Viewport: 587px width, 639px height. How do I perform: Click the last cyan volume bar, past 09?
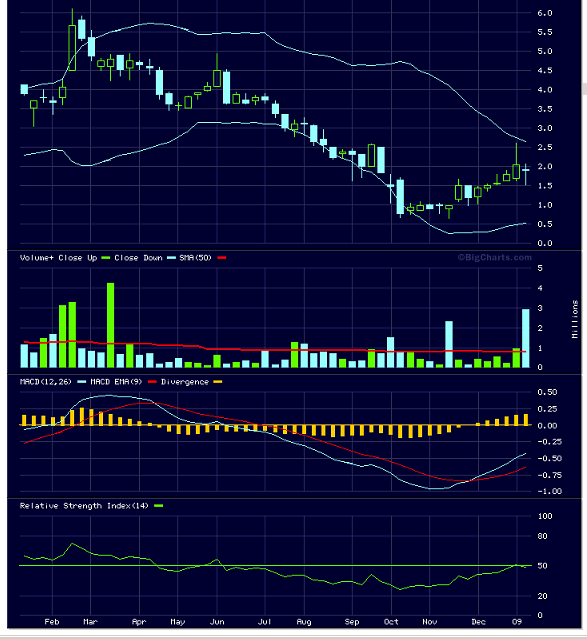[x=526, y=338]
